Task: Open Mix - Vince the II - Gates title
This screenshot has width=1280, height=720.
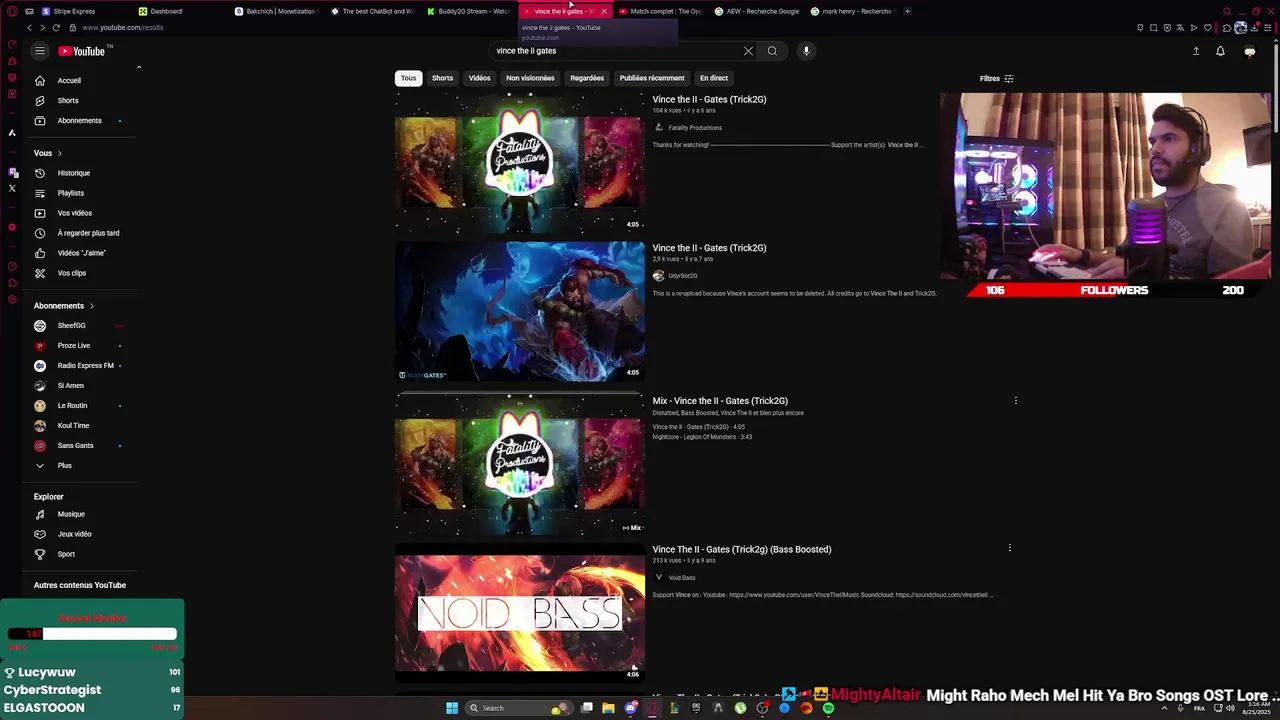Action: (x=720, y=401)
